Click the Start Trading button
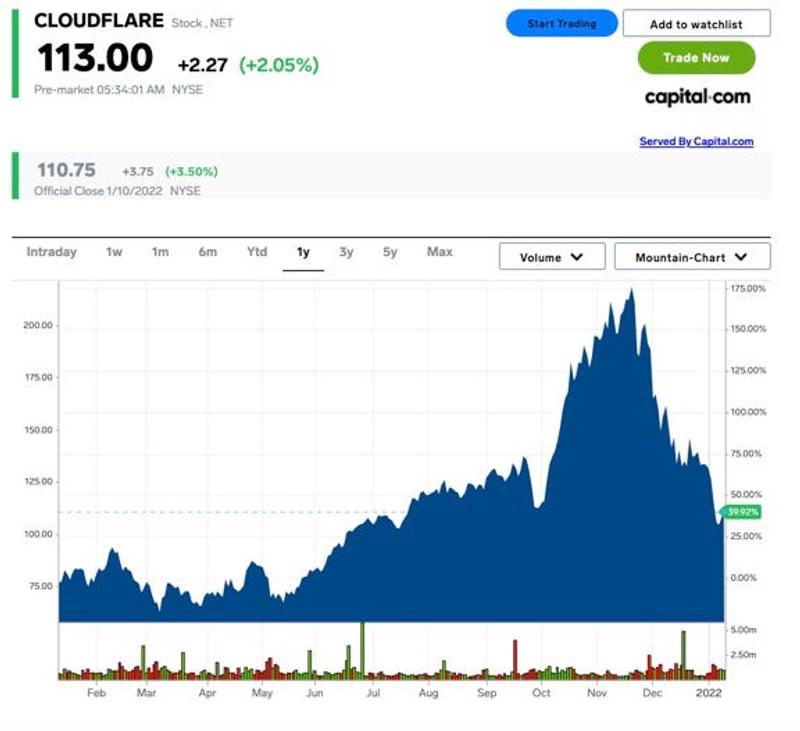The image size is (800, 731). tap(561, 23)
